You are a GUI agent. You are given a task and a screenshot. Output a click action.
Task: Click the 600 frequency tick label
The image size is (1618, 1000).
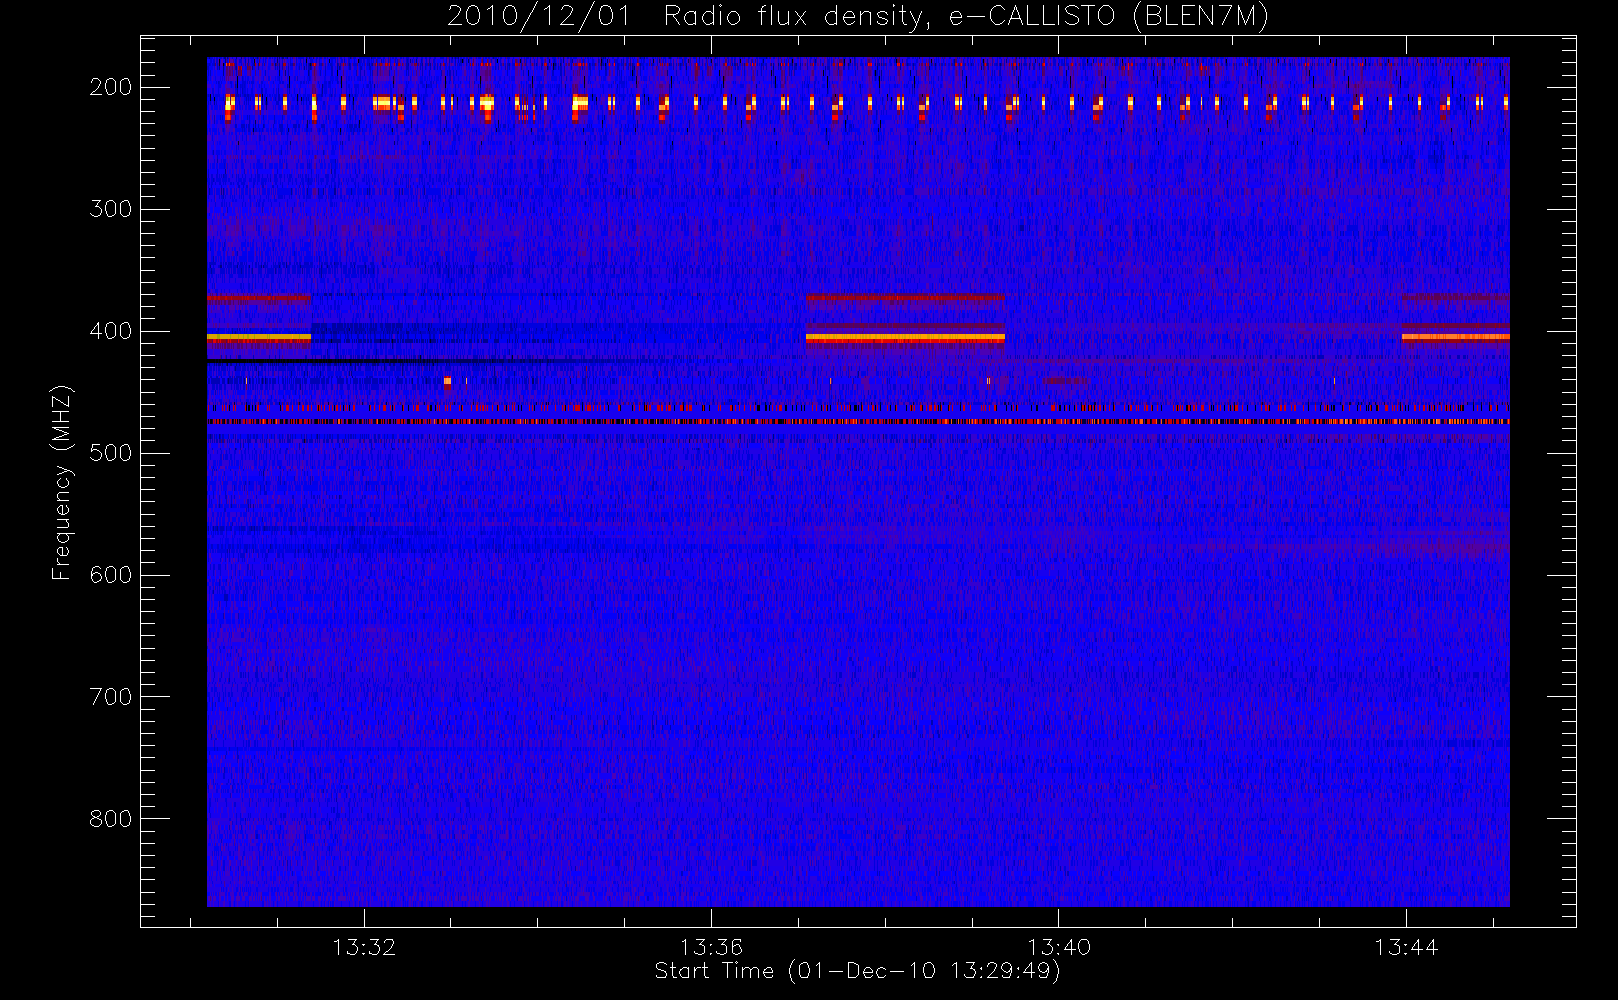pyautogui.click(x=111, y=575)
